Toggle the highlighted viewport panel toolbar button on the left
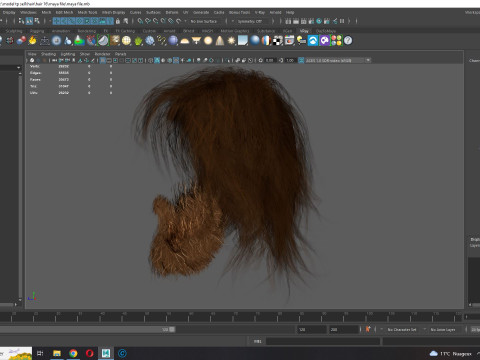Image resolution: width=480 pixels, height=360 pixels. 103,60
